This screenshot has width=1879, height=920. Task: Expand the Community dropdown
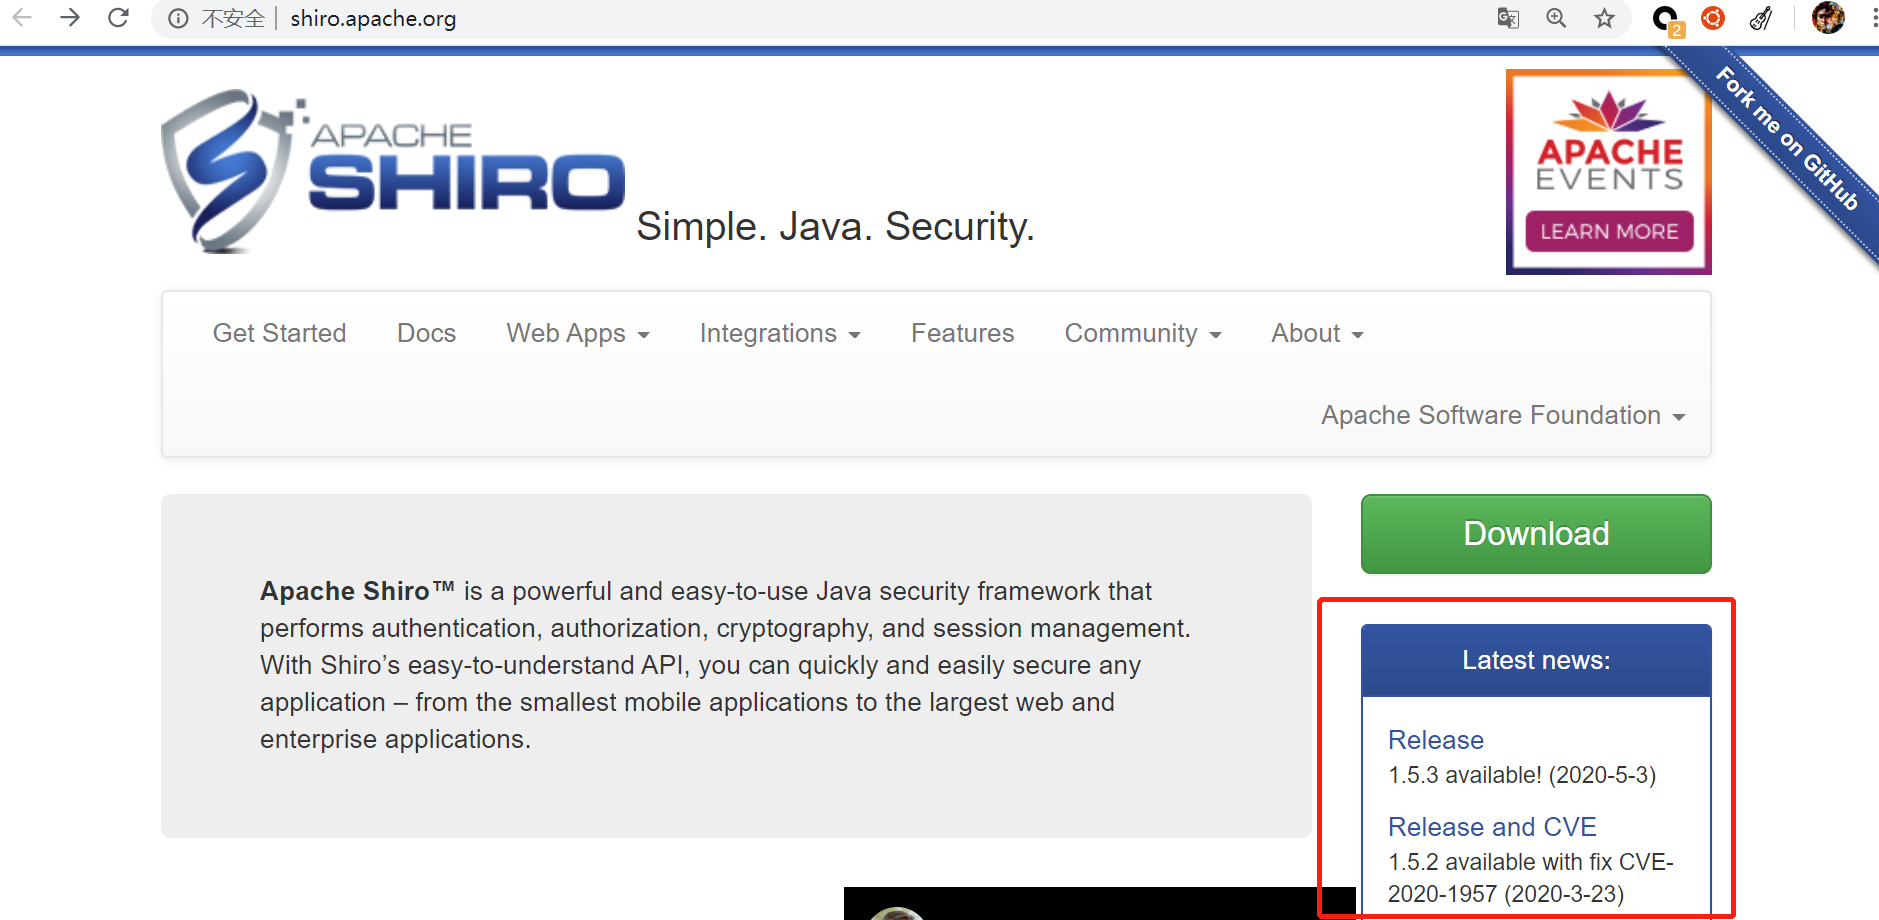click(1143, 333)
